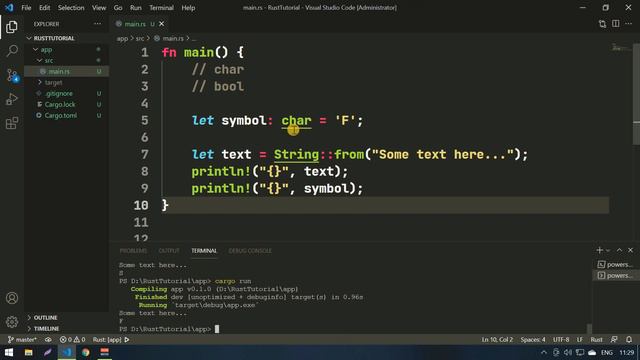Viewport: 640px width, 360px height.
Task: Change indentation via Spaces: 4
Action: pyautogui.click(x=533, y=340)
